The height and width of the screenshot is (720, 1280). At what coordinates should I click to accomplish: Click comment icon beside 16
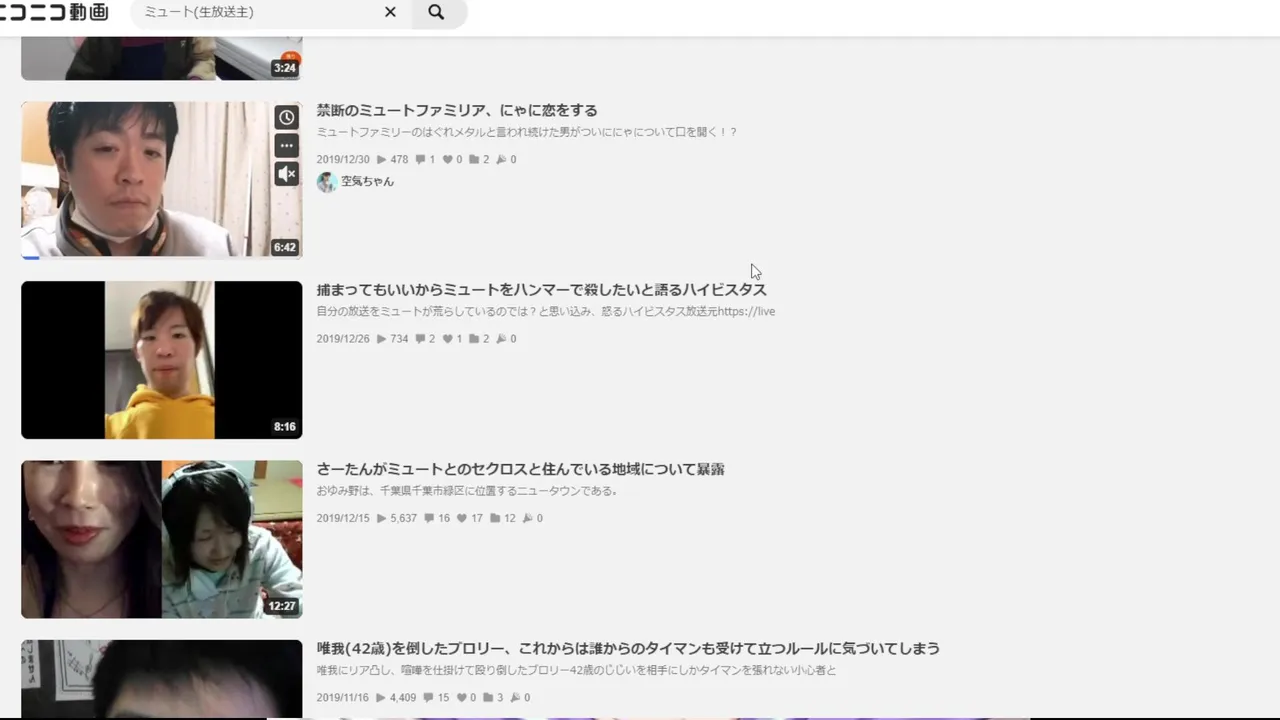click(x=429, y=518)
